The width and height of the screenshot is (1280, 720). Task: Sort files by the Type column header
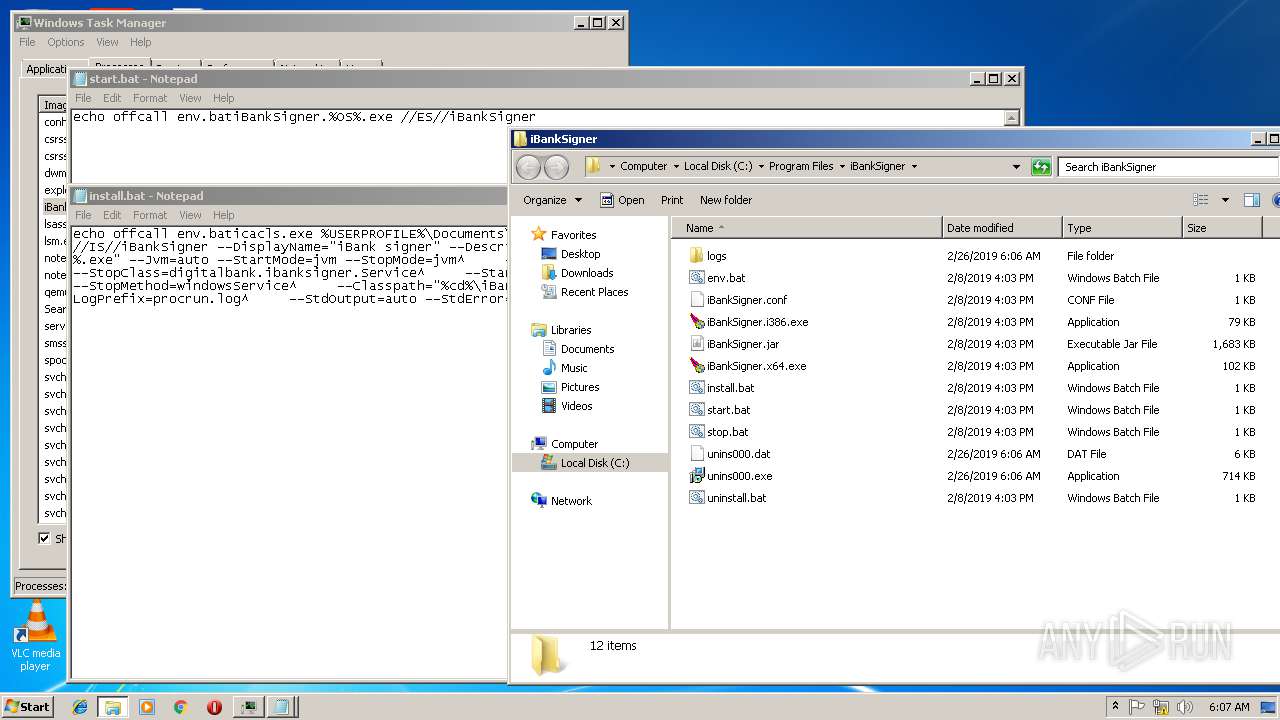pos(1122,228)
